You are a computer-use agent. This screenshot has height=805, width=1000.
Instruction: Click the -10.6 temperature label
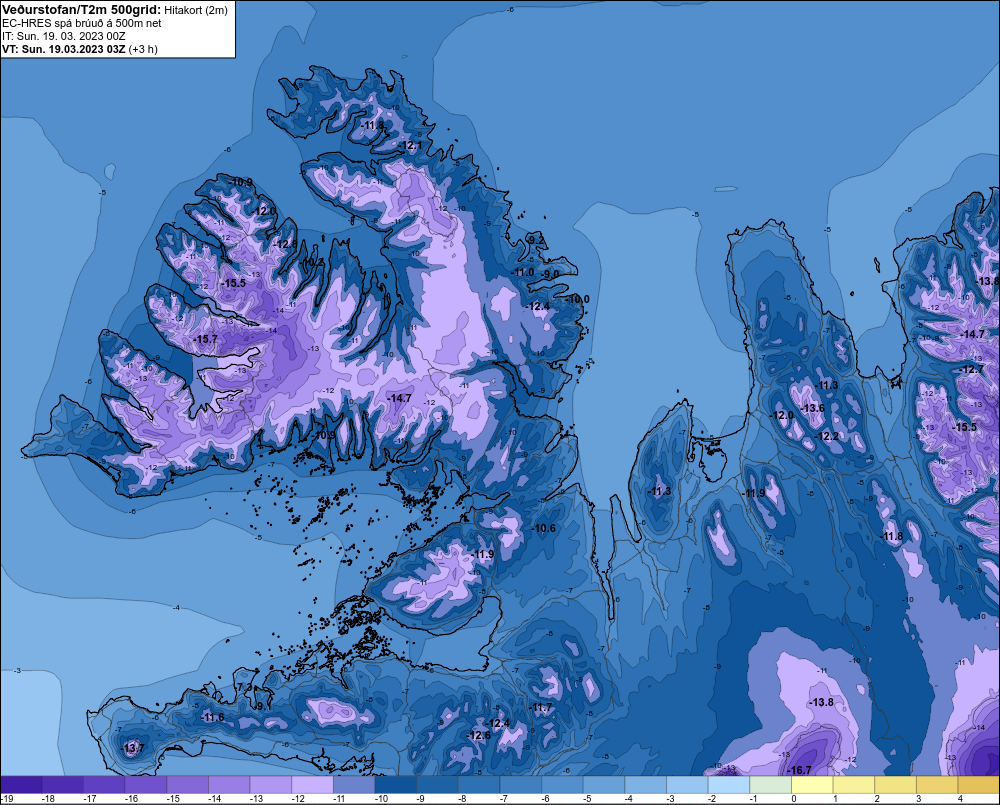tap(543, 528)
